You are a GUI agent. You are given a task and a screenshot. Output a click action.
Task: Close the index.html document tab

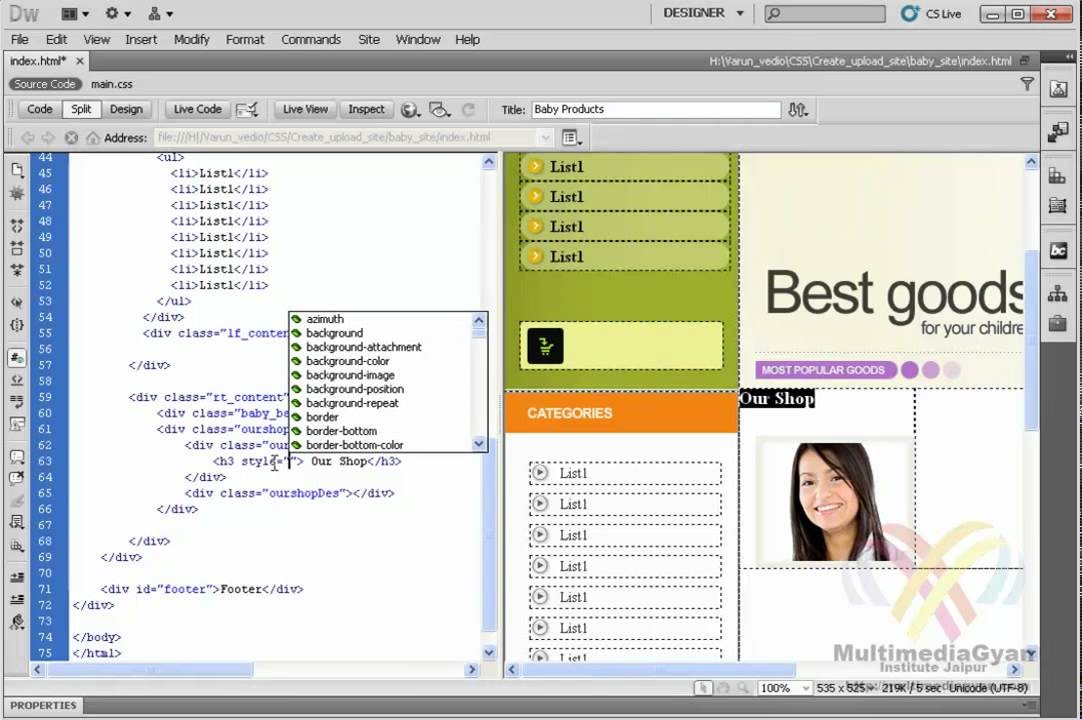79,61
